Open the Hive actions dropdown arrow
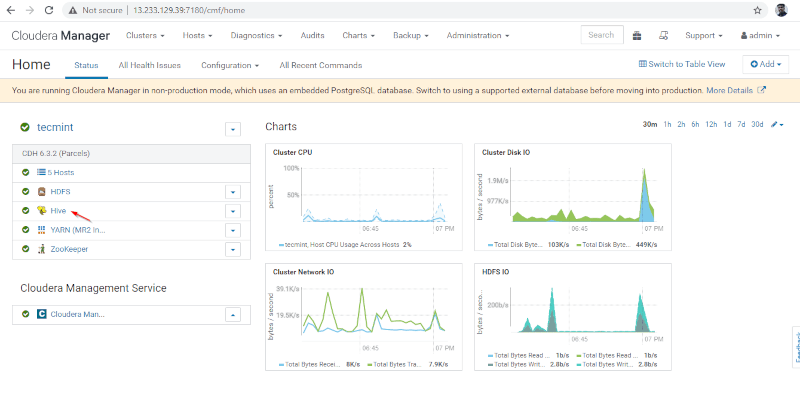Viewport: 800px width, 409px height. pyautogui.click(x=233, y=211)
